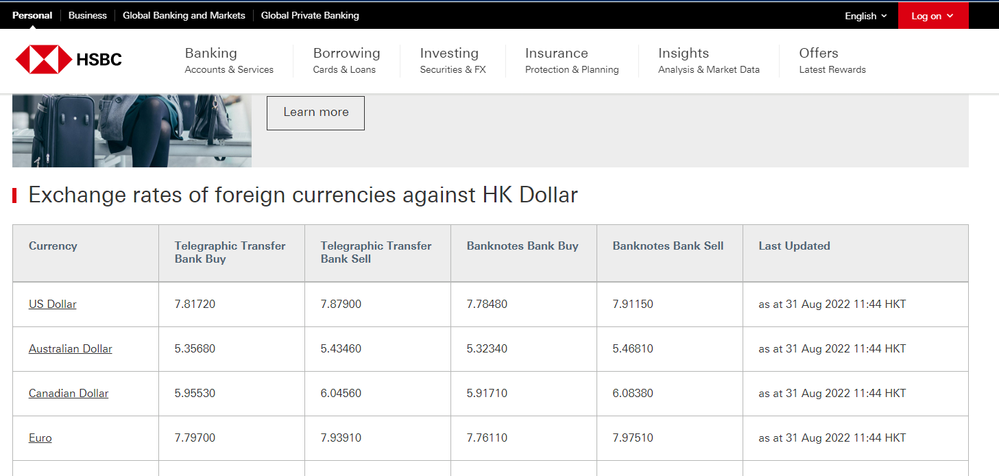Open Global Private Banking
Image resolution: width=999 pixels, height=476 pixels.
(310, 15)
